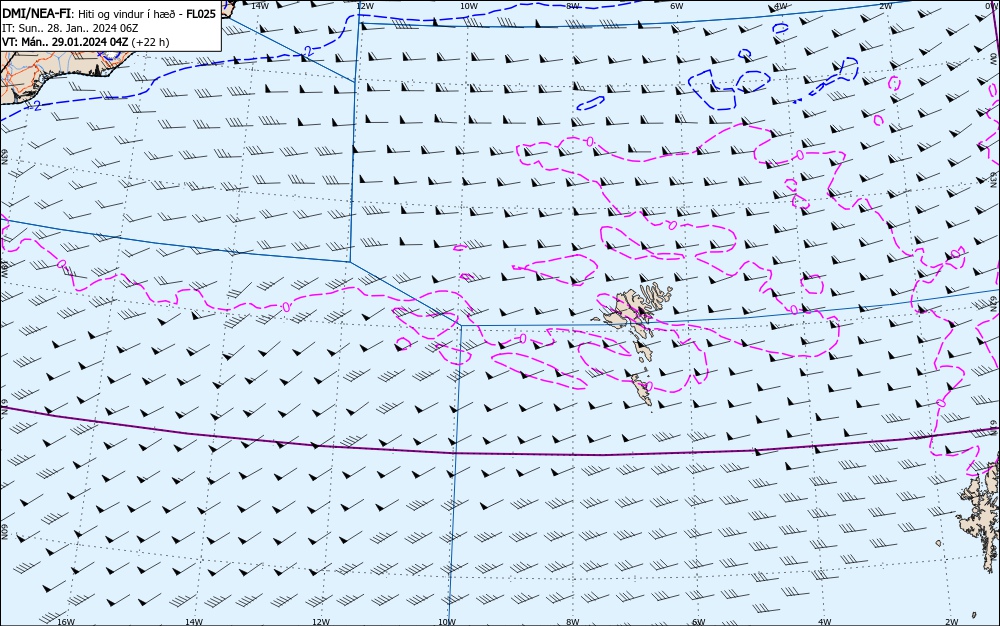The width and height of the screenshot is (1000, 626).
Task: Click the '60N' latitude label on the left edge
Action: [4, 532]
